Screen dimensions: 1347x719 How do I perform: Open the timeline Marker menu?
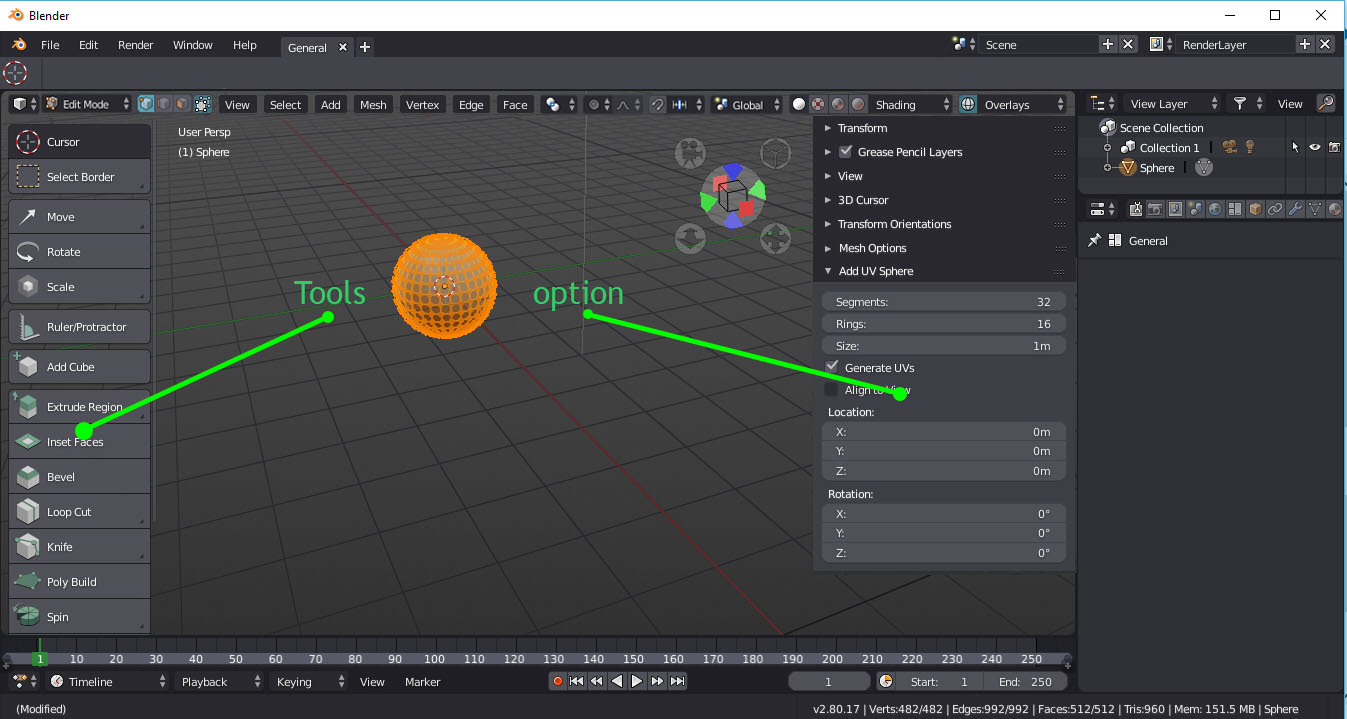pyautogui.click(x=422, y=681)
